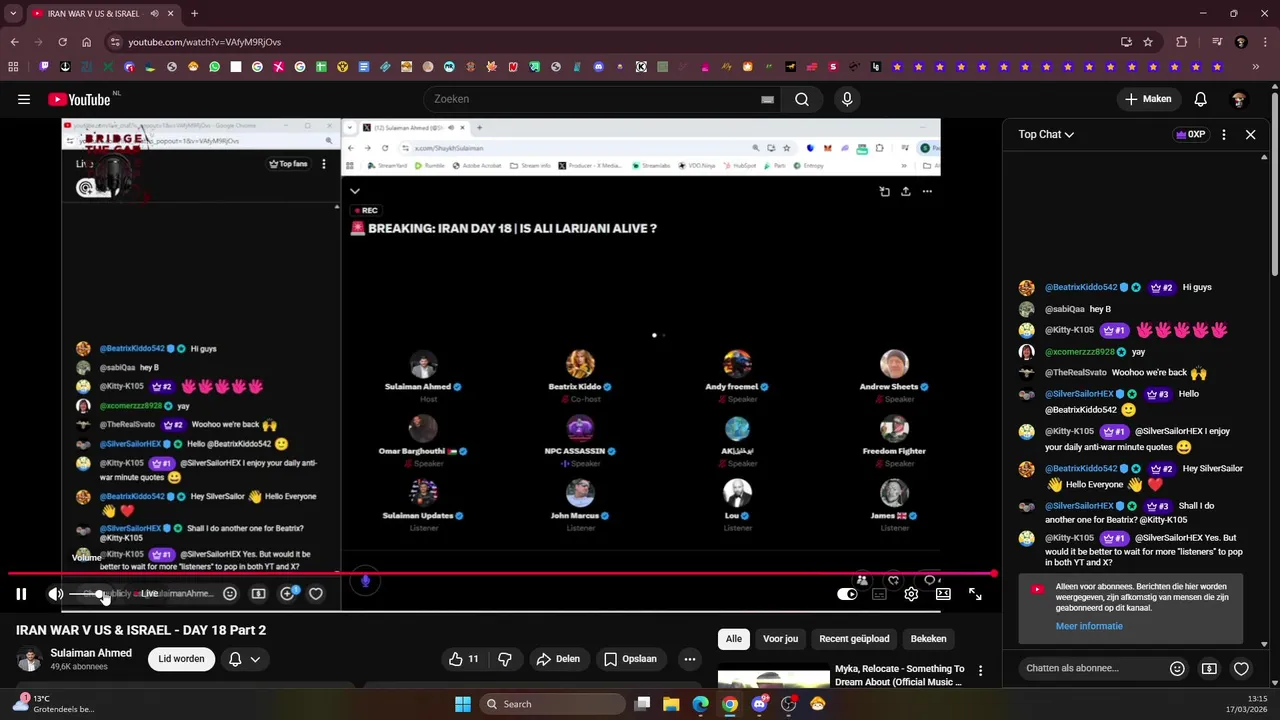The image size is (1280, 720).
Task: Enter full screen mode
Action: pyautogui.click(x=975, y=594)
